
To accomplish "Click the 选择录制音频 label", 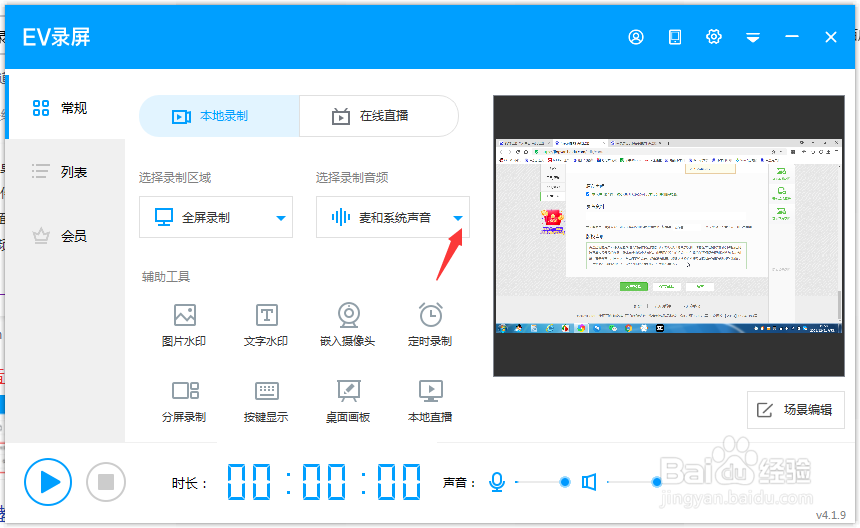I will pos(352,178).
